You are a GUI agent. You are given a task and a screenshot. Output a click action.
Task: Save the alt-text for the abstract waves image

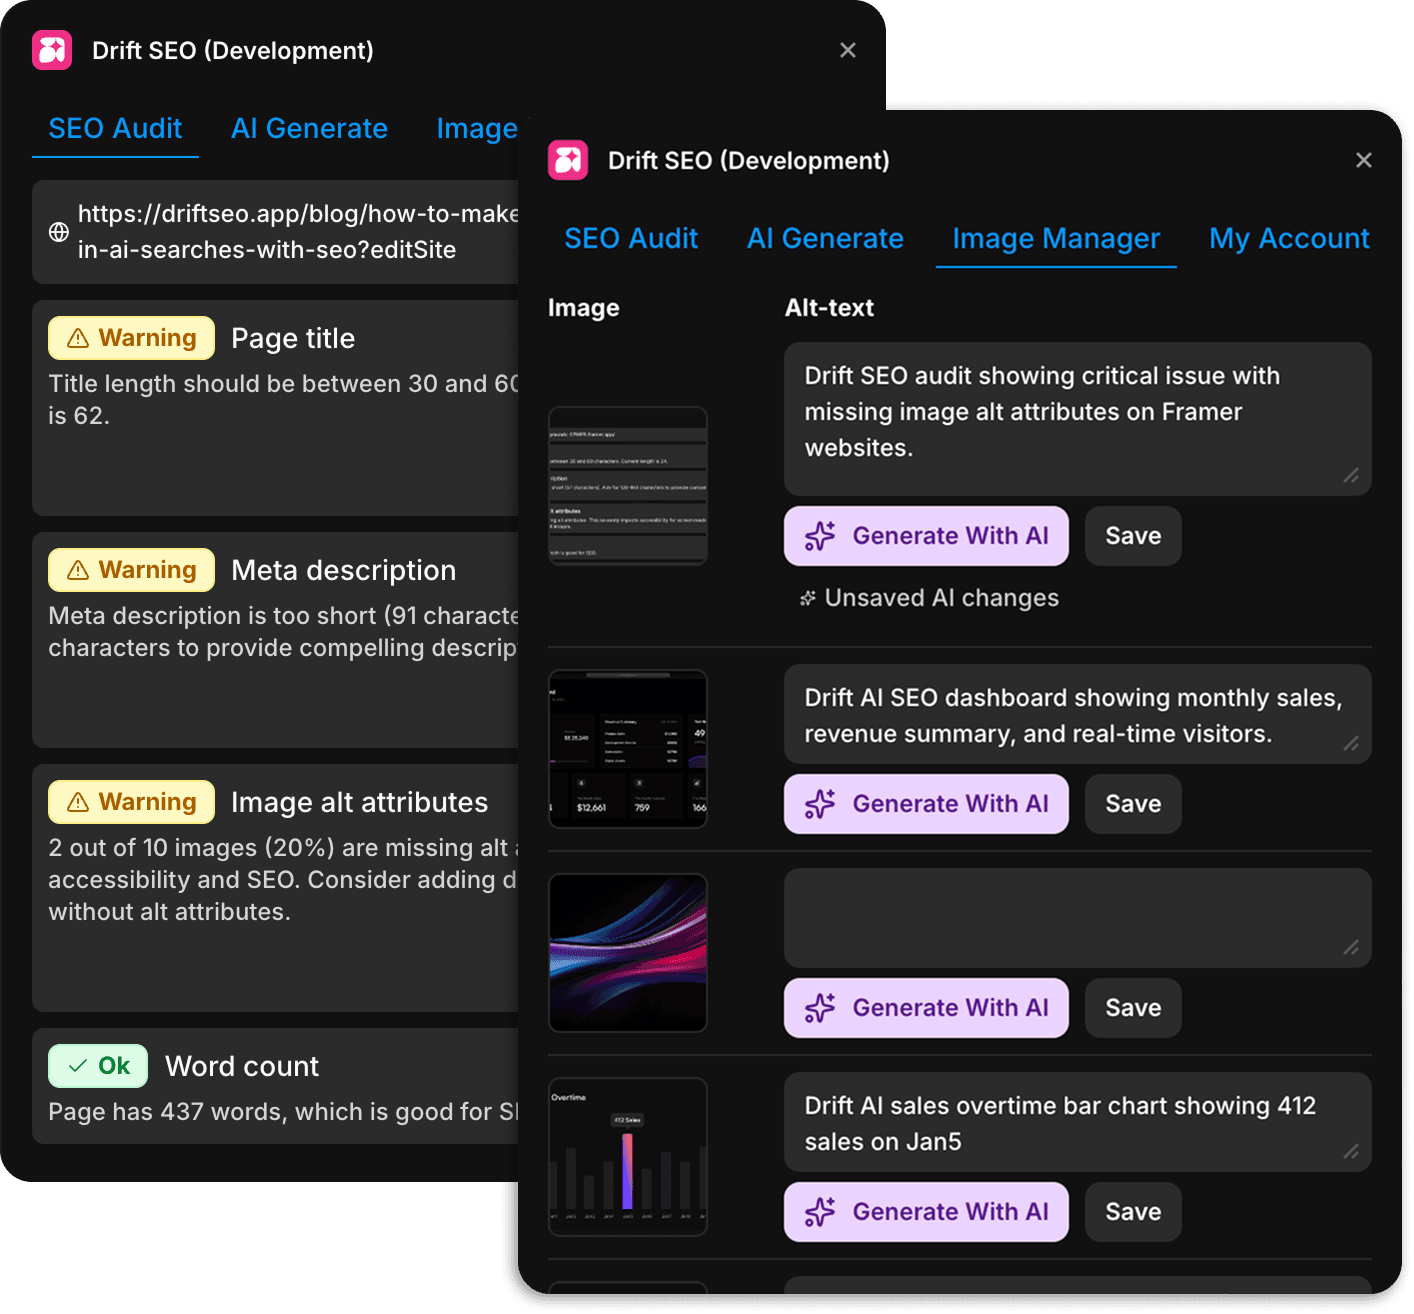click(x=1133, y=1008)
